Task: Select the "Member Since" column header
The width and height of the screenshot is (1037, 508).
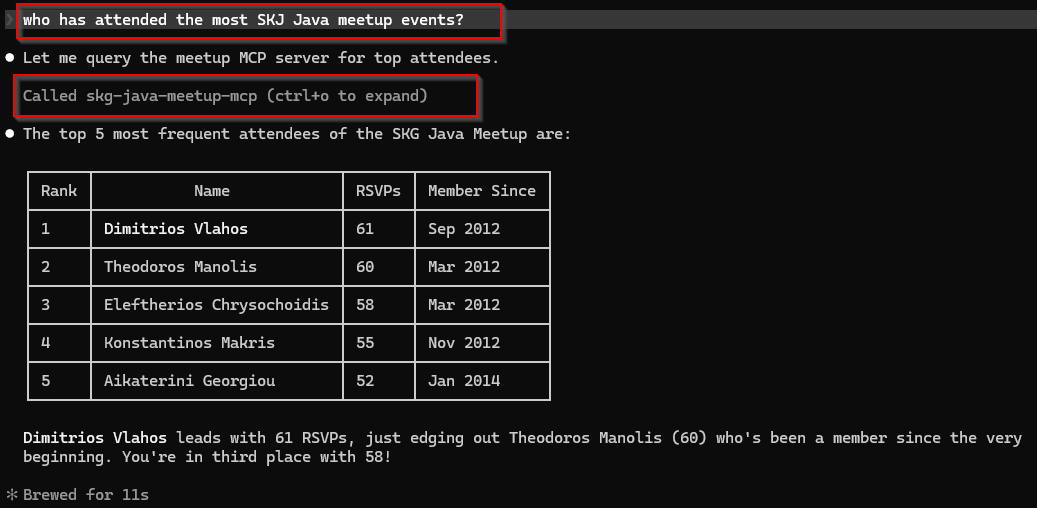Action: [481, 191]
